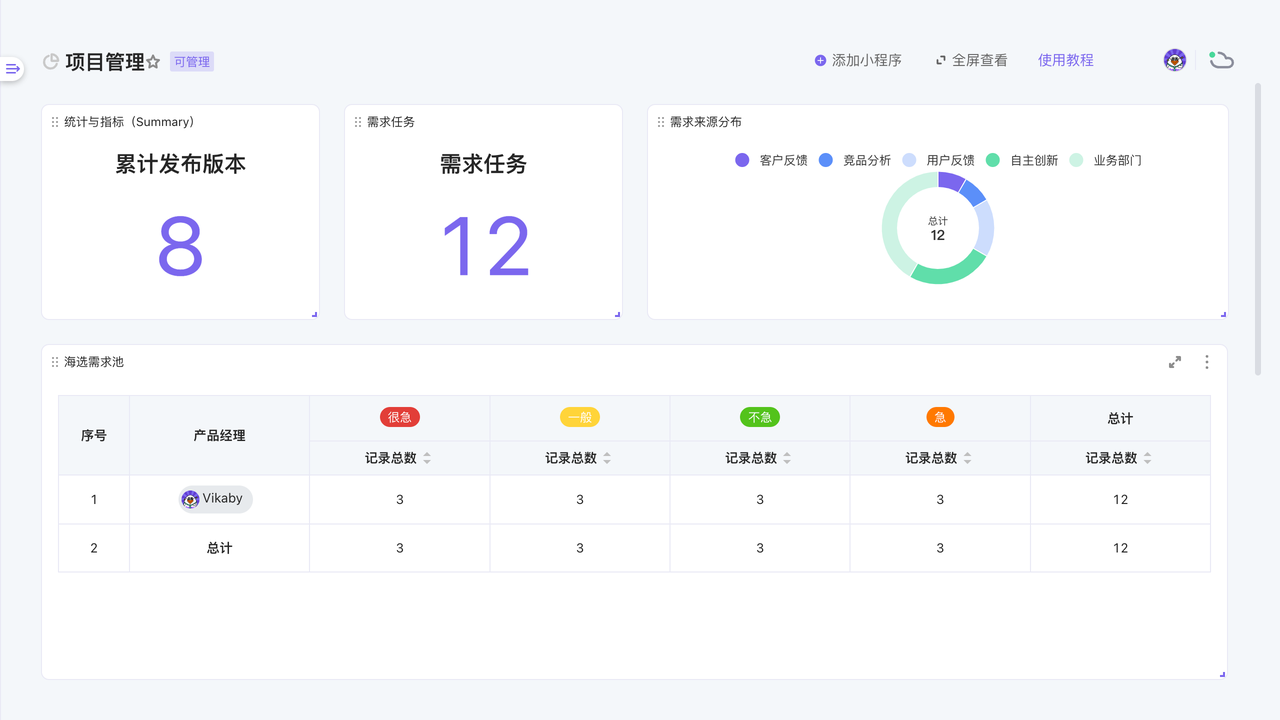Toggle the 业务部门 legend item
Image resolution: width=1280 pixels, height=720 pixels.
pyautogui.click(x=1106, y=160)
